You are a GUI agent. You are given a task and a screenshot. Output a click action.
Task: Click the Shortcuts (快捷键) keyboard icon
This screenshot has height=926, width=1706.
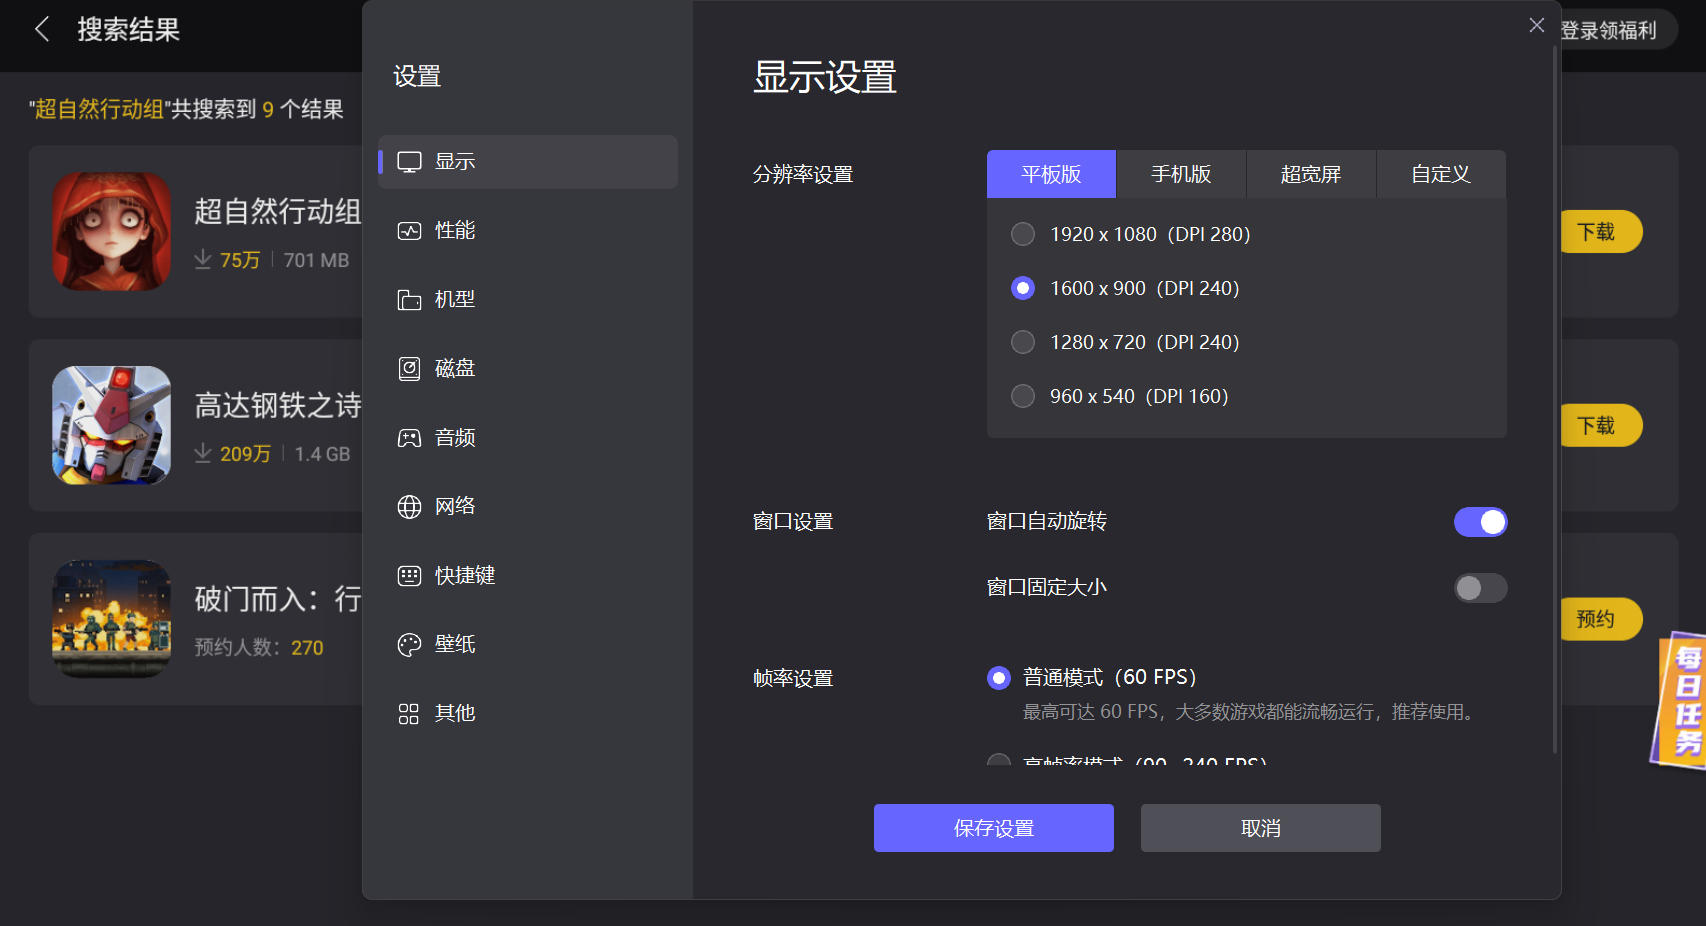click(409, 576)
